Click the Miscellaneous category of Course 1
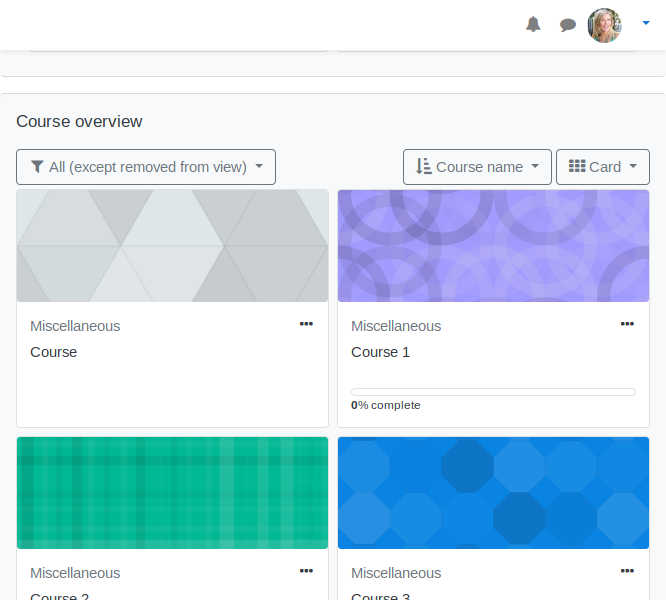Viewport: 666px width, 600px height. click(x=396, y=326)
